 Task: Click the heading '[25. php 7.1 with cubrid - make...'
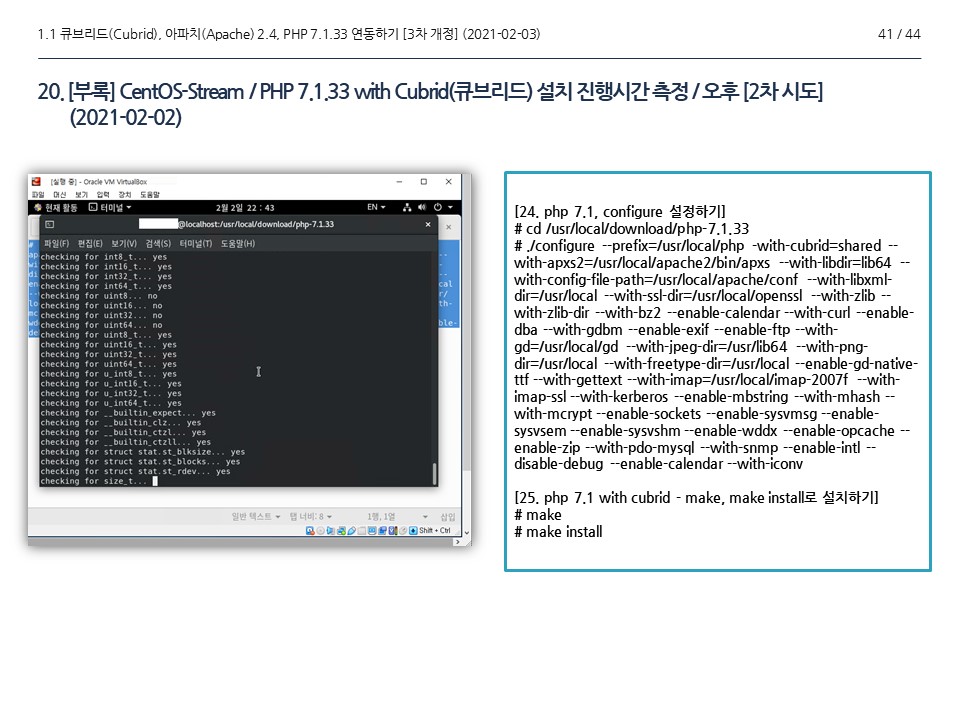[x=696, y=498]
